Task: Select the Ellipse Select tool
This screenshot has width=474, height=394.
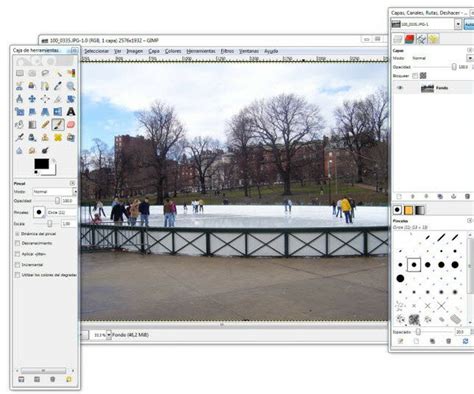Action: point(32,73)
